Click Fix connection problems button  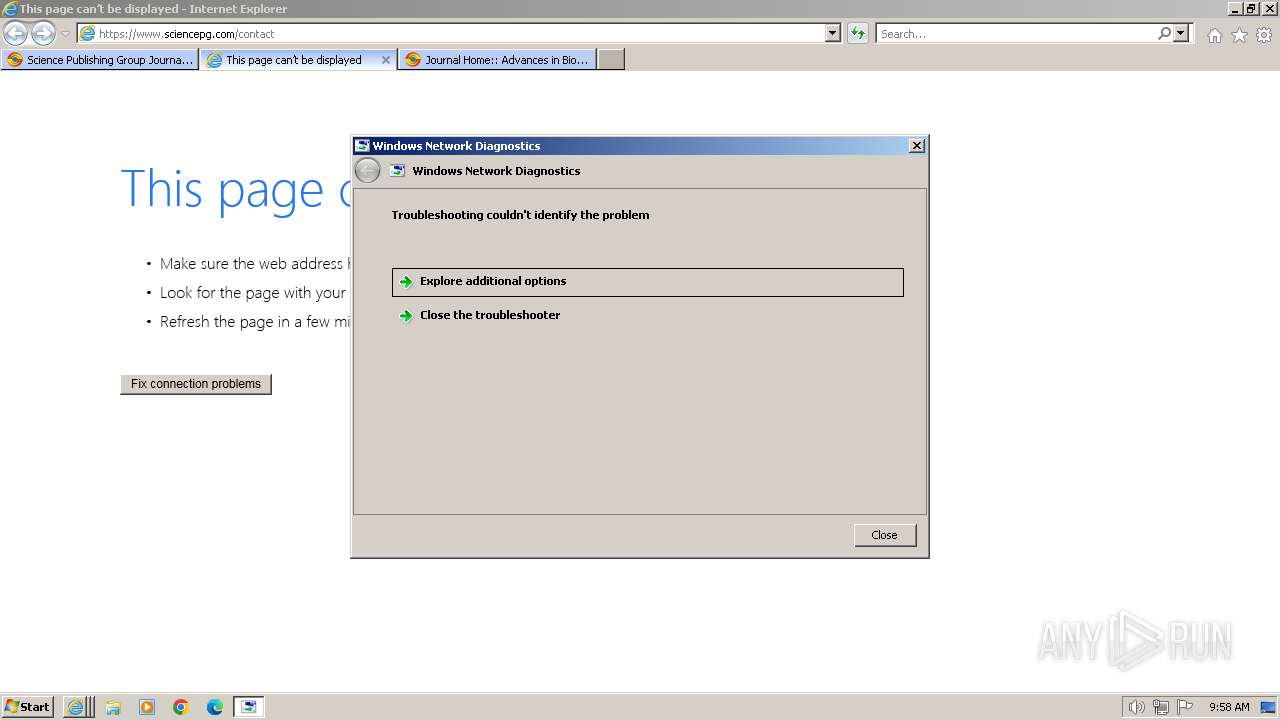196,384
